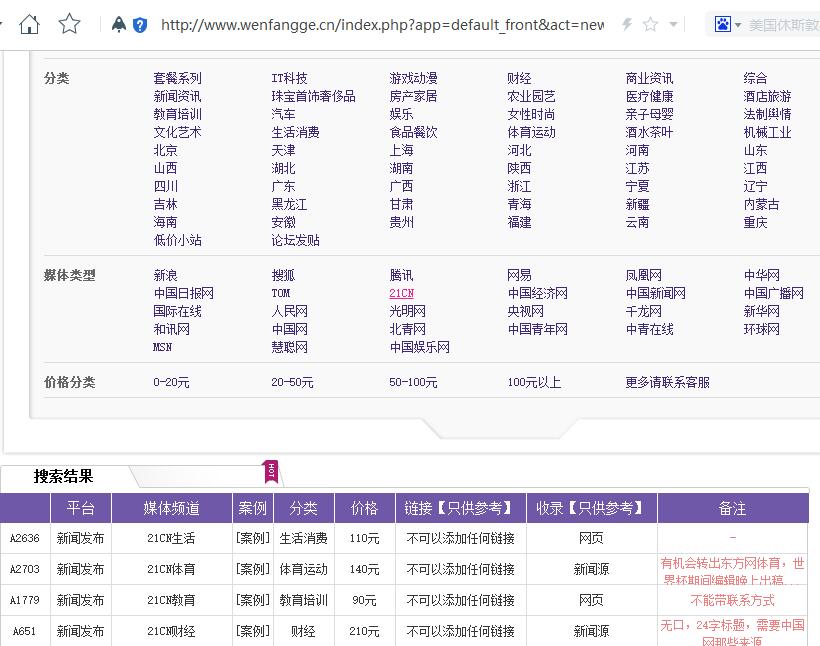820x646 pixels.
Task: Click the blue security shield icon
Action: [x=140, y=25]
